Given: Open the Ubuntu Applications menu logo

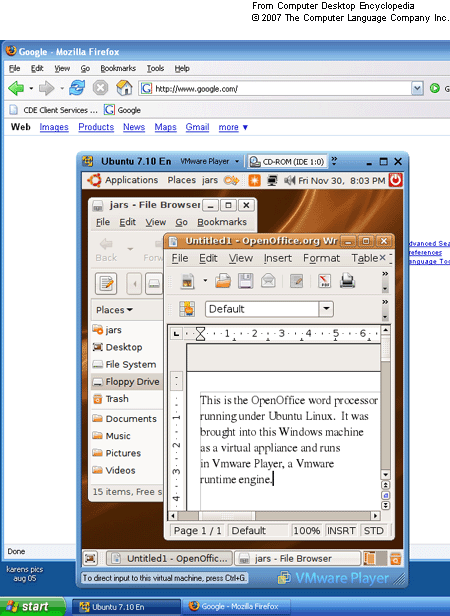Looking at the screenshot, I should (x=94, y=180).
